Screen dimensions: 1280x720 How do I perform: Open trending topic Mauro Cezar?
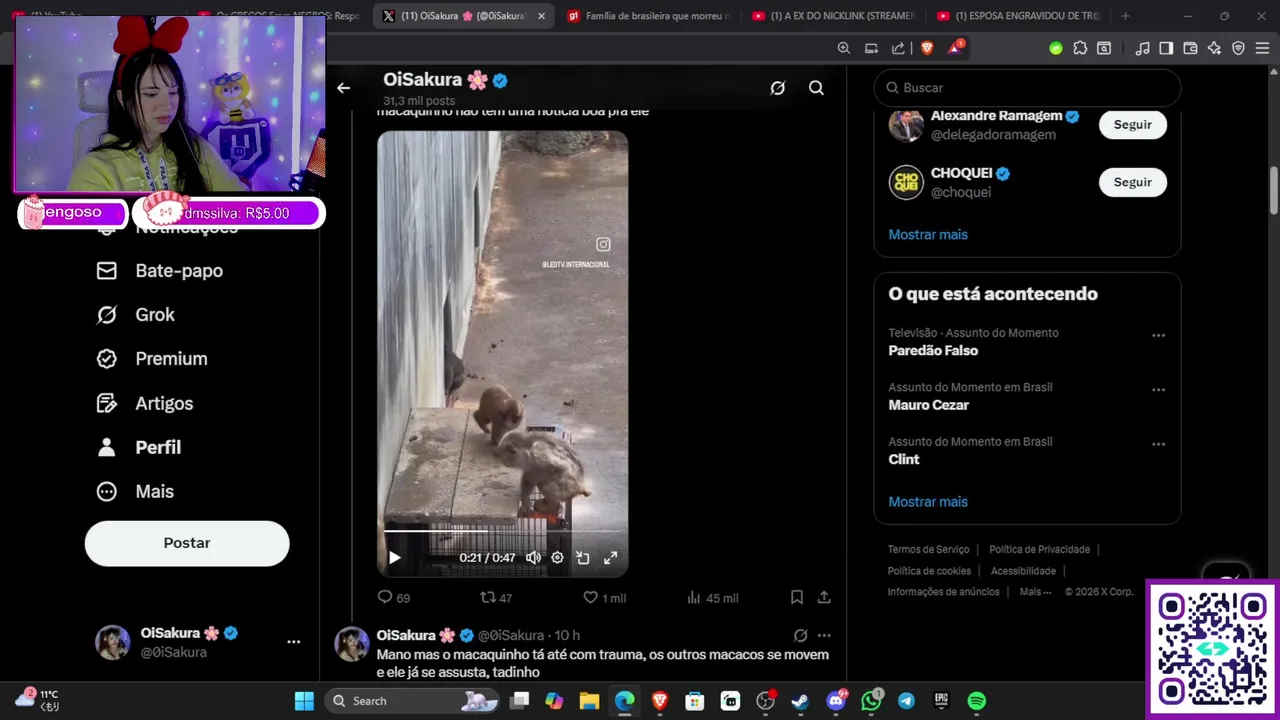tap(928, 405)
